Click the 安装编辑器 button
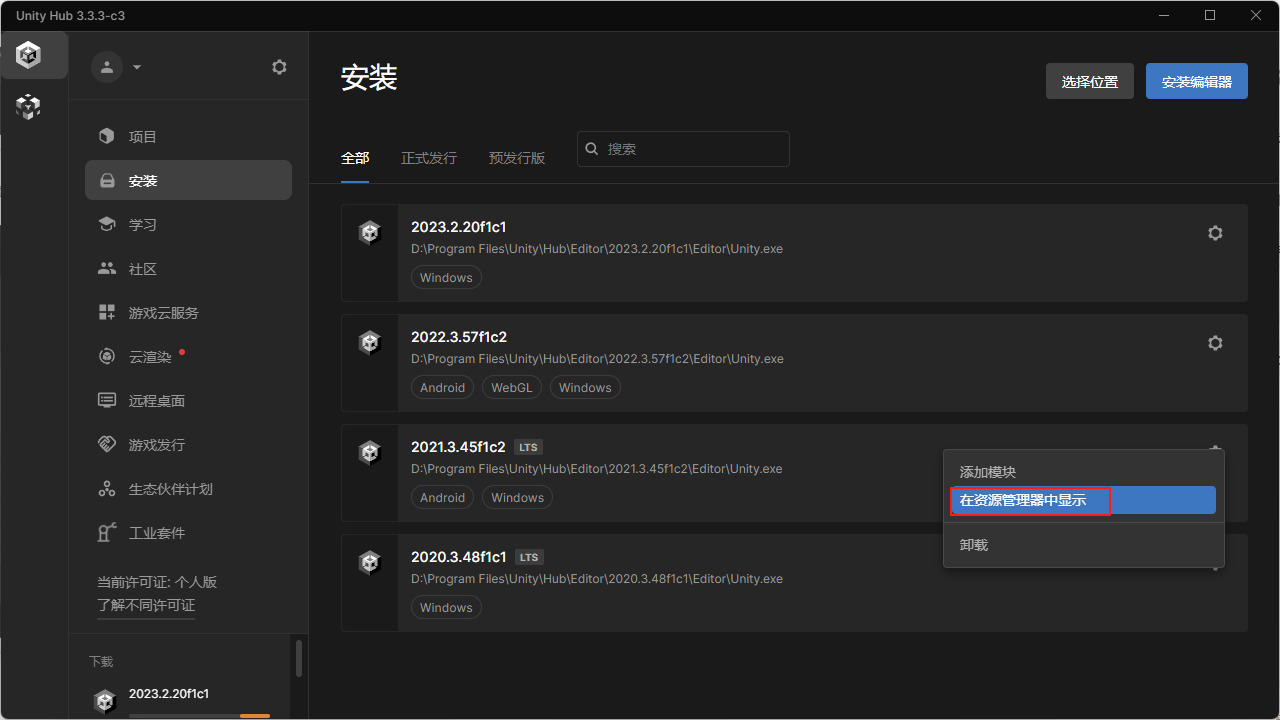 [1197, 82]
